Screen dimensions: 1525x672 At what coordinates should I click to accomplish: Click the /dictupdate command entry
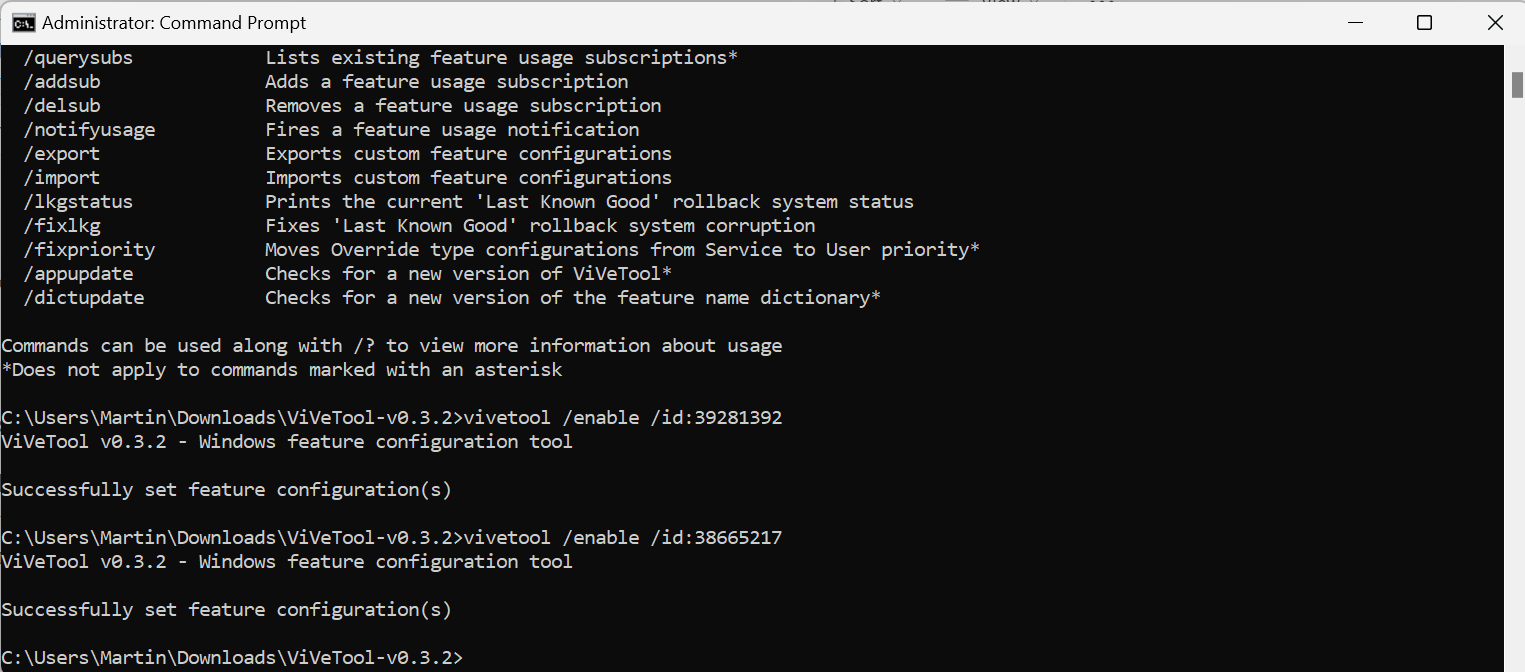(x=84, y=298)
